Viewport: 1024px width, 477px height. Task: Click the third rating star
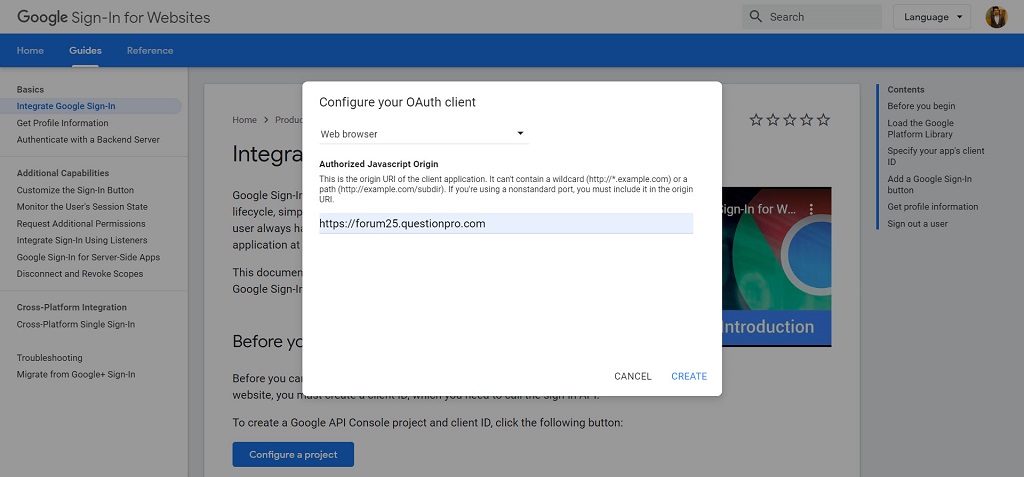pos(790,120)
